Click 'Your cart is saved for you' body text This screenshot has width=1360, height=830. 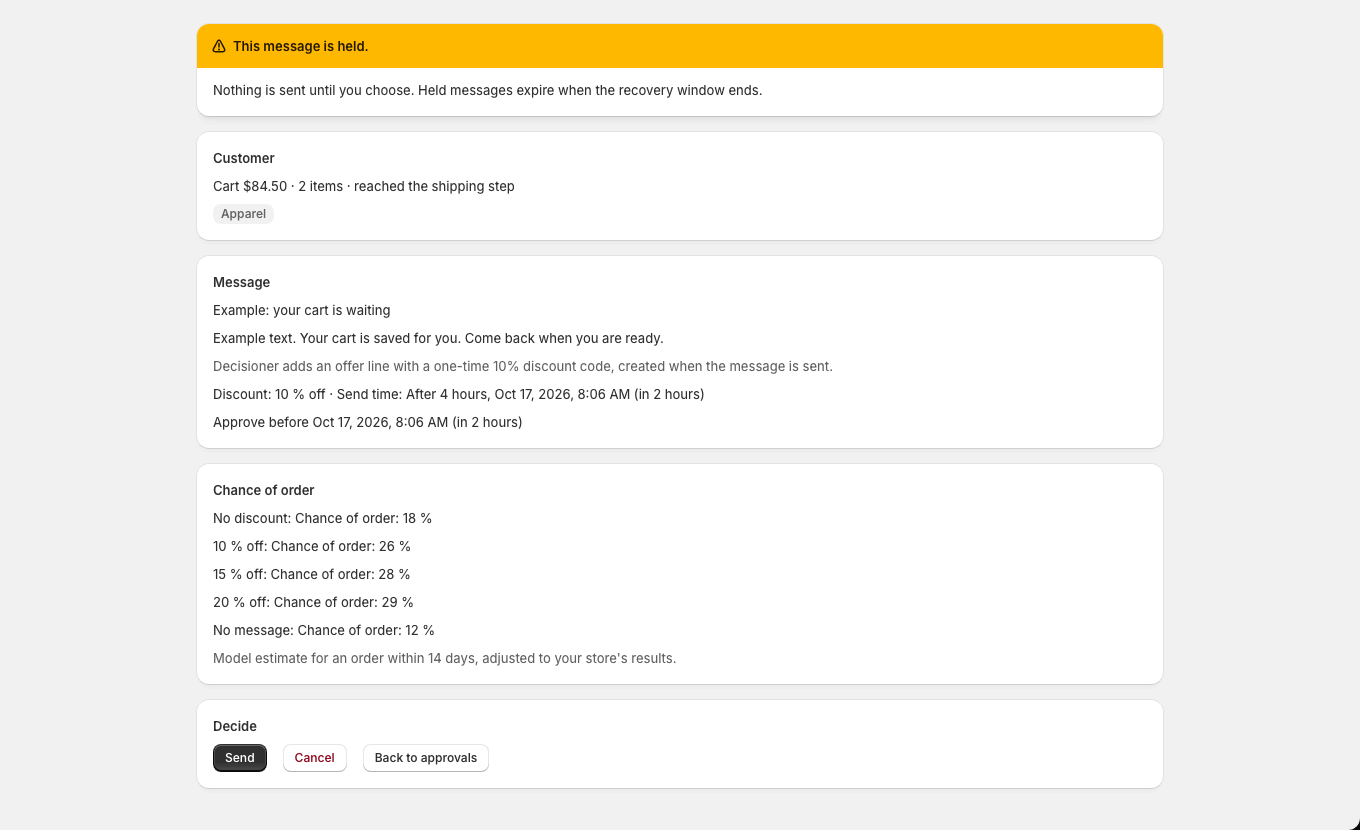pyautogui.click(x=438, y=338)
